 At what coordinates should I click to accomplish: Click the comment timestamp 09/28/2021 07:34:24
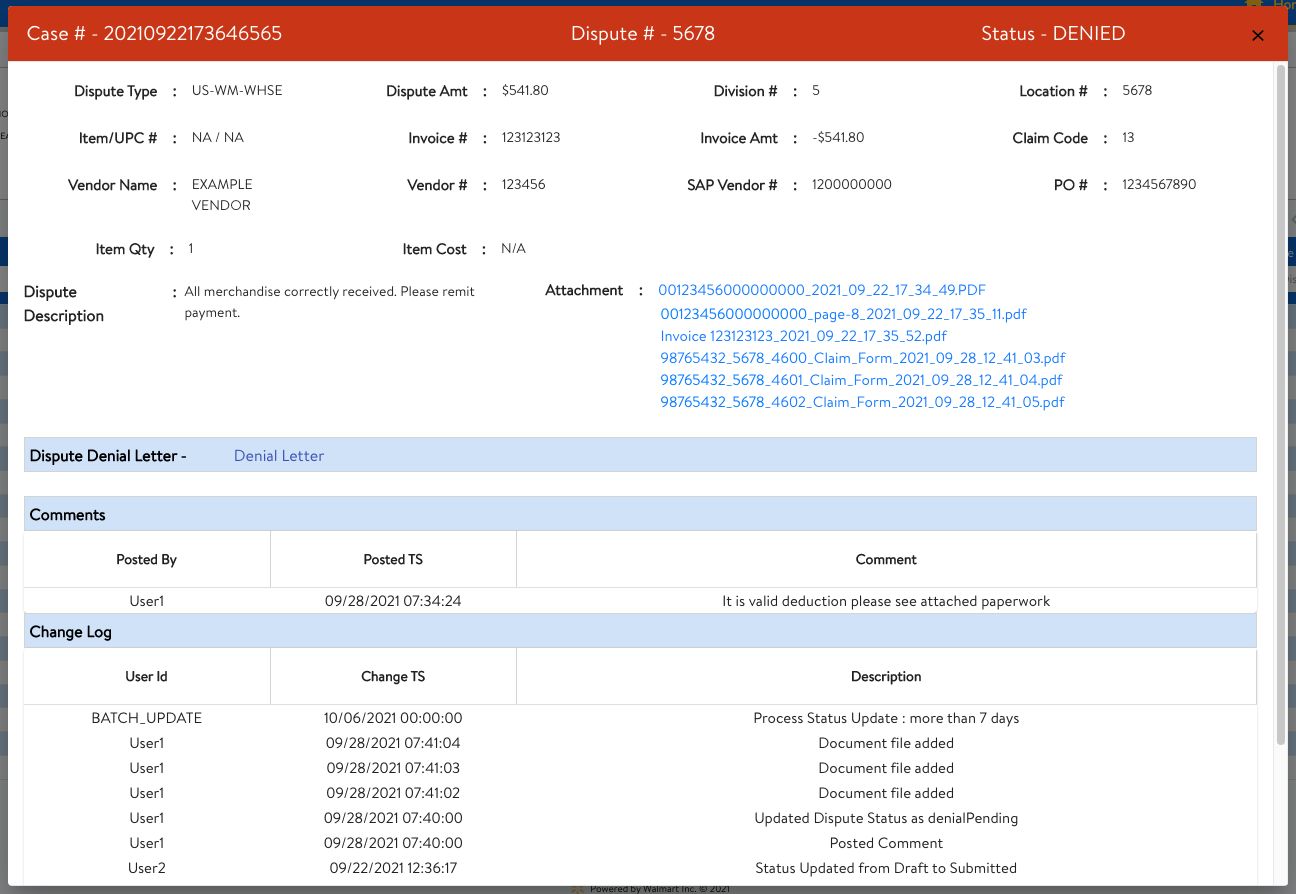click(393, 601)
